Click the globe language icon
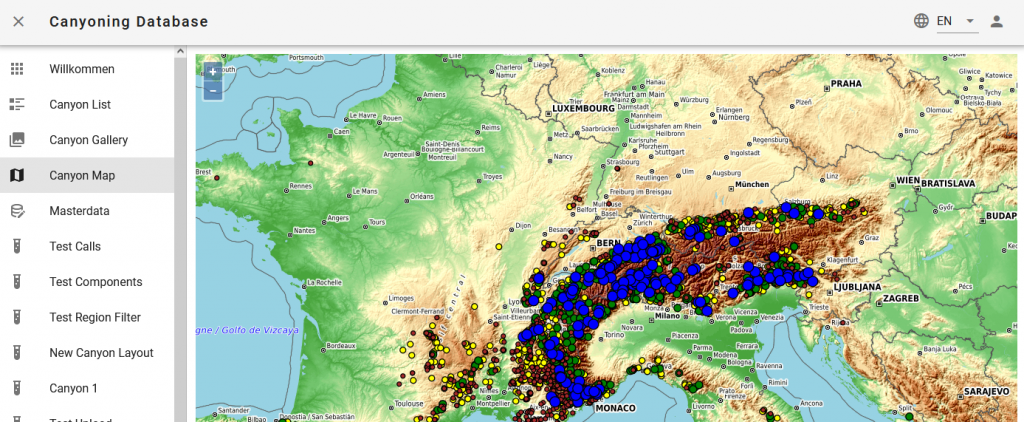The image size is (1024, 422). (922, 21)
